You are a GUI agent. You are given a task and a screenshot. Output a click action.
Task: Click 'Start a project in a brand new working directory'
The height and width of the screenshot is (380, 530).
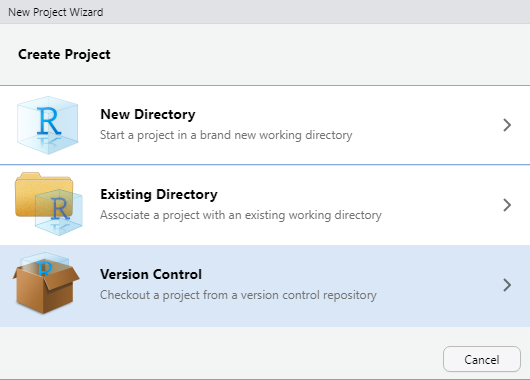point(226,135)
